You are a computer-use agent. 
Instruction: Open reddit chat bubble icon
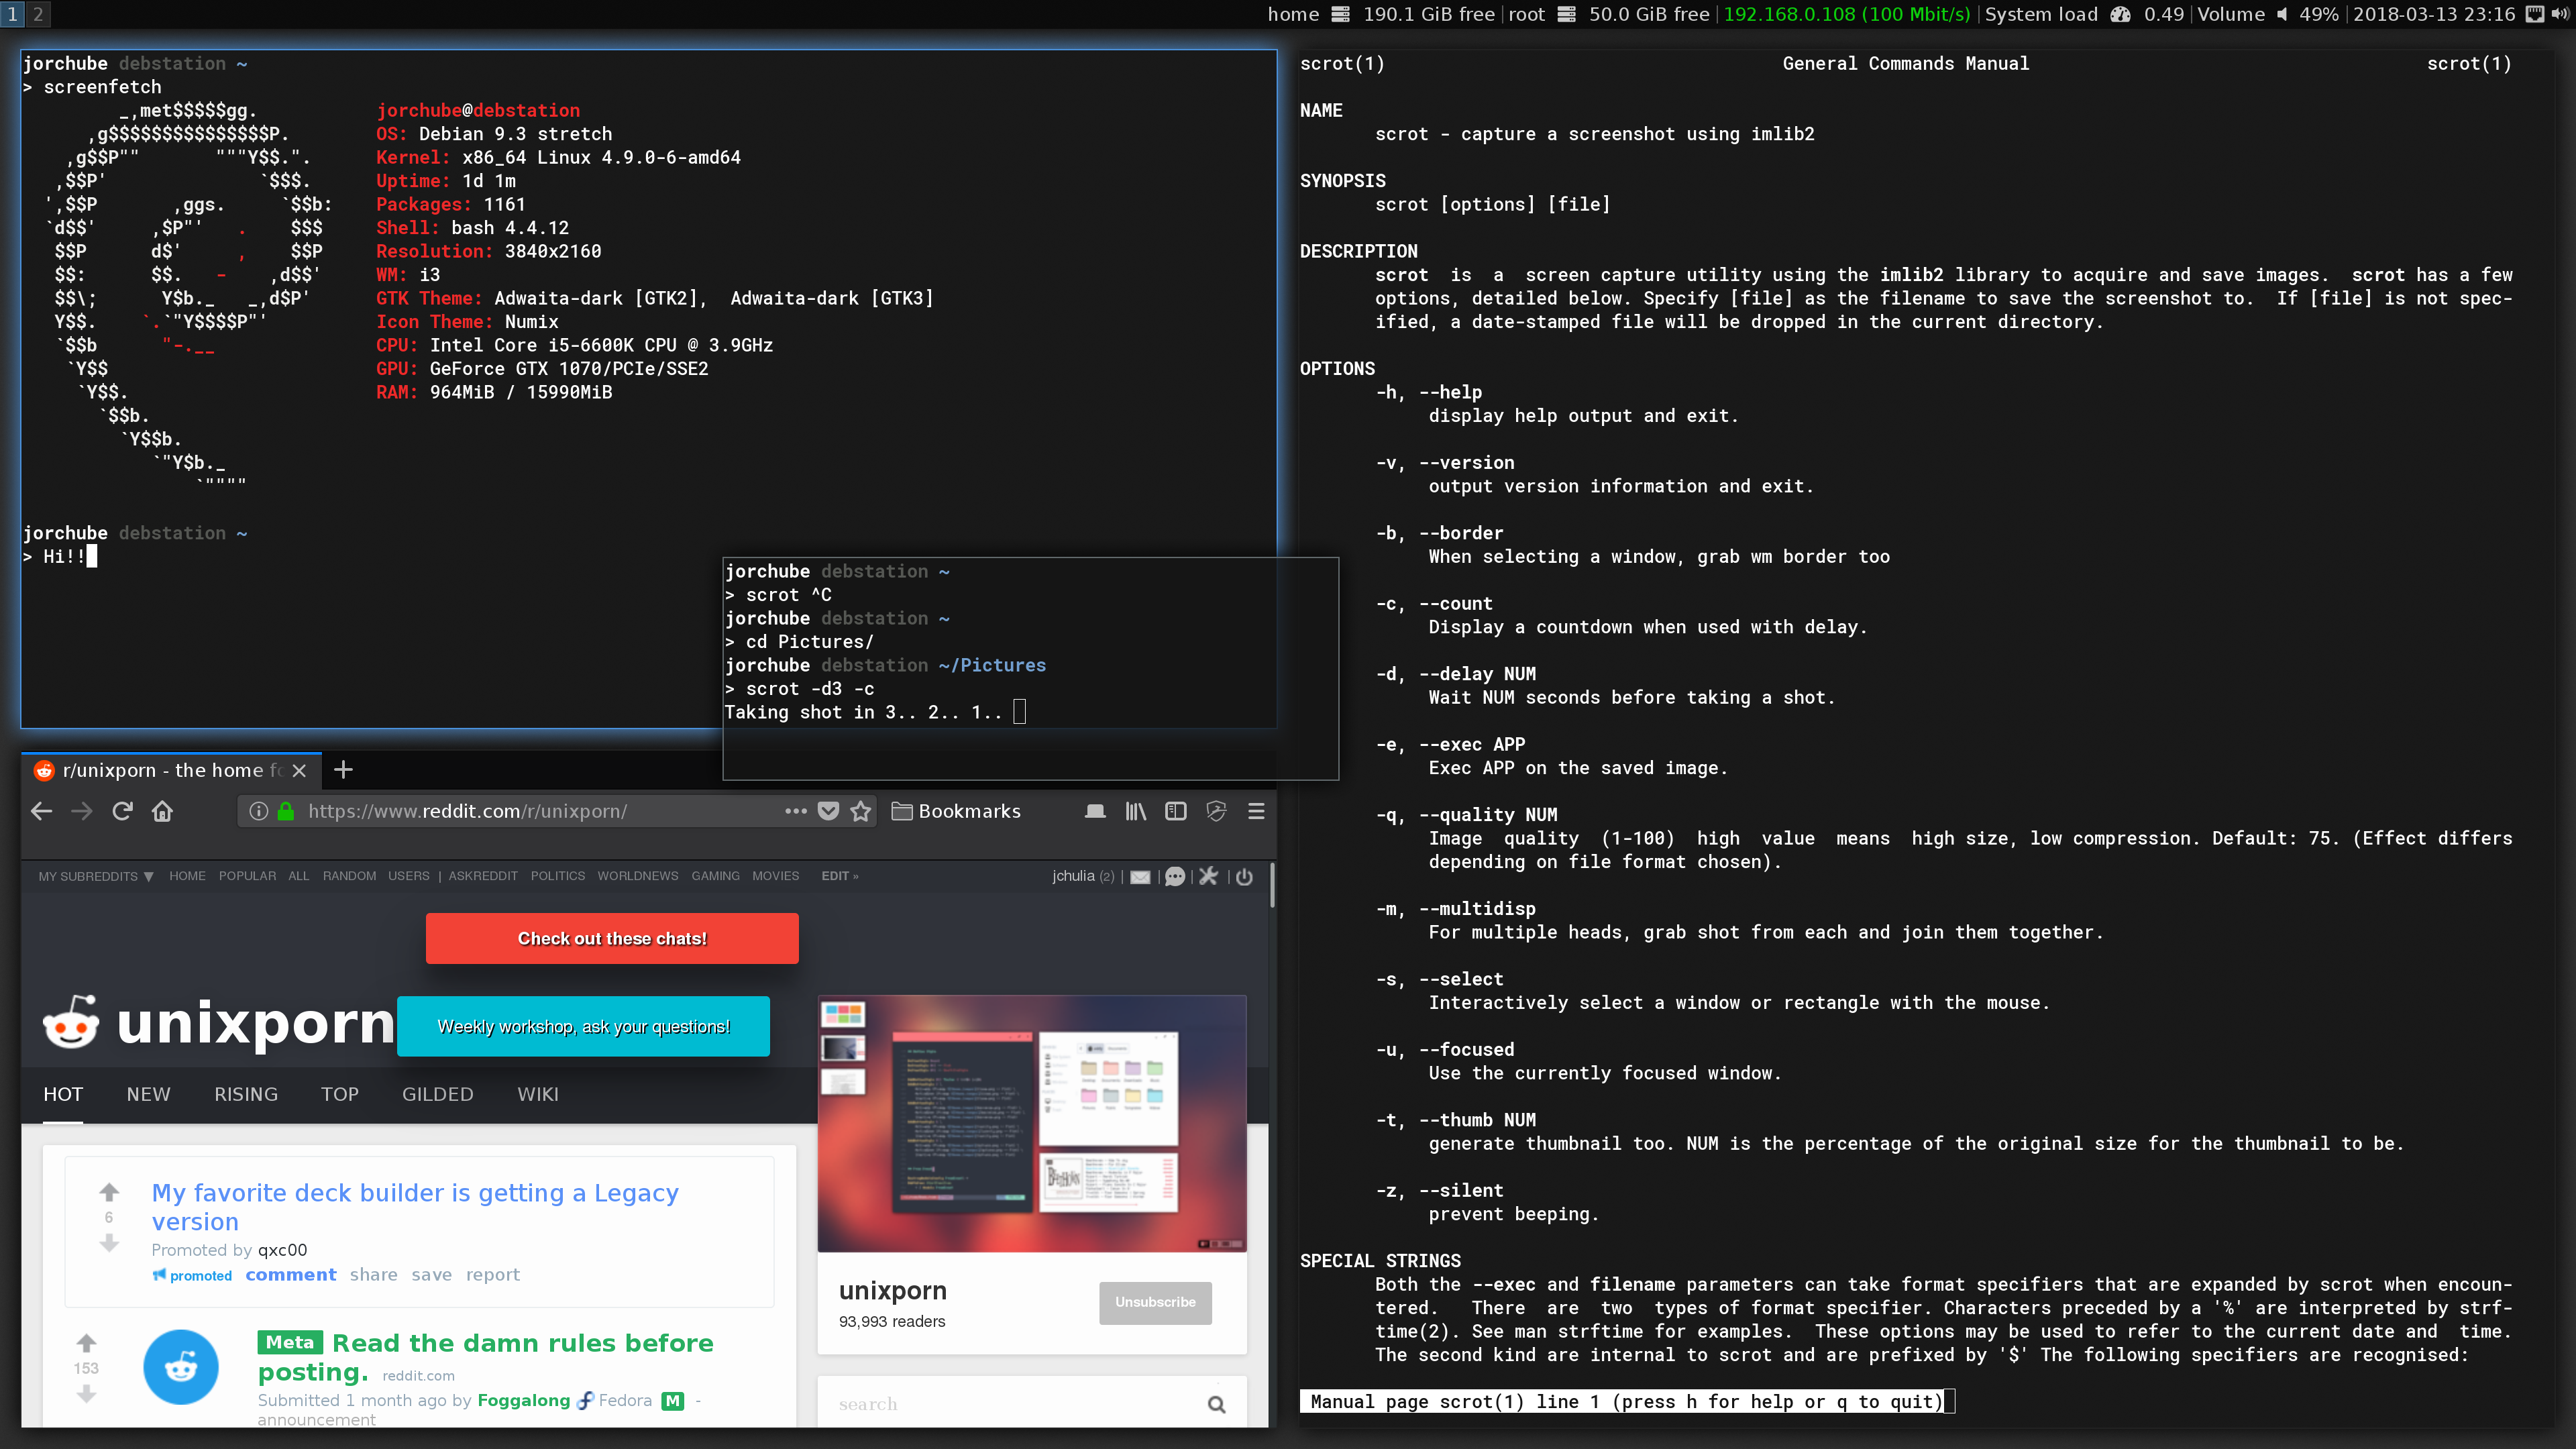click(x=1175, y=877)
